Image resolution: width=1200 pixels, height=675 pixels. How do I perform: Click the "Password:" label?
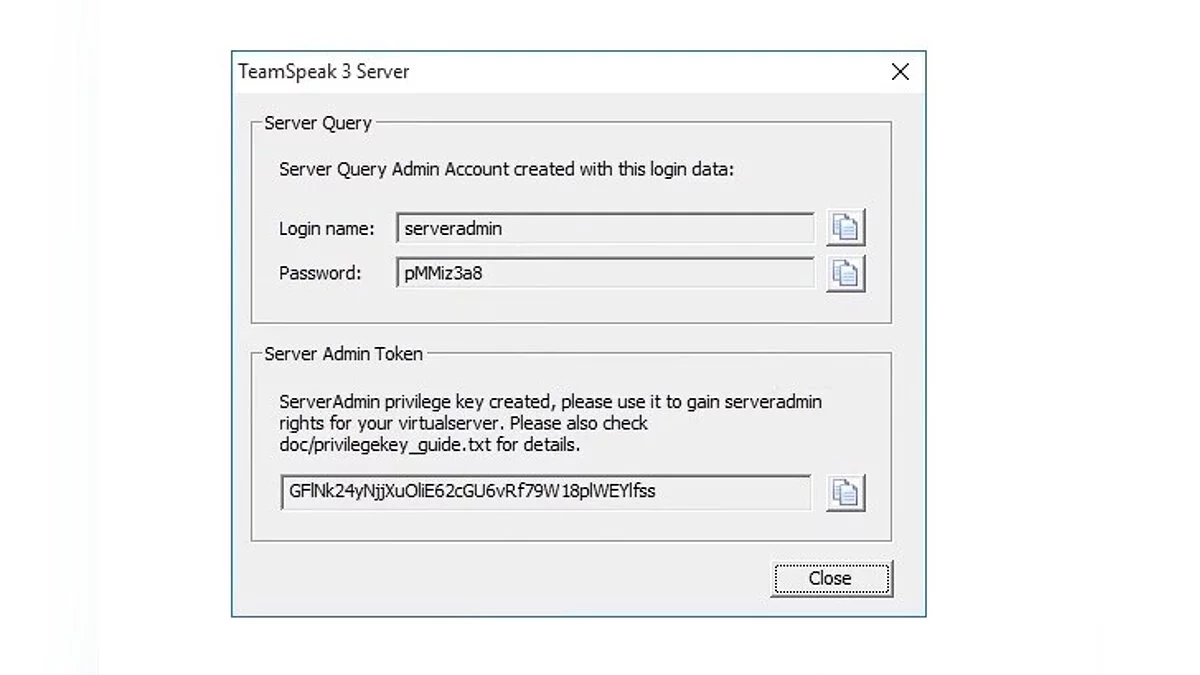click(320, 273)
